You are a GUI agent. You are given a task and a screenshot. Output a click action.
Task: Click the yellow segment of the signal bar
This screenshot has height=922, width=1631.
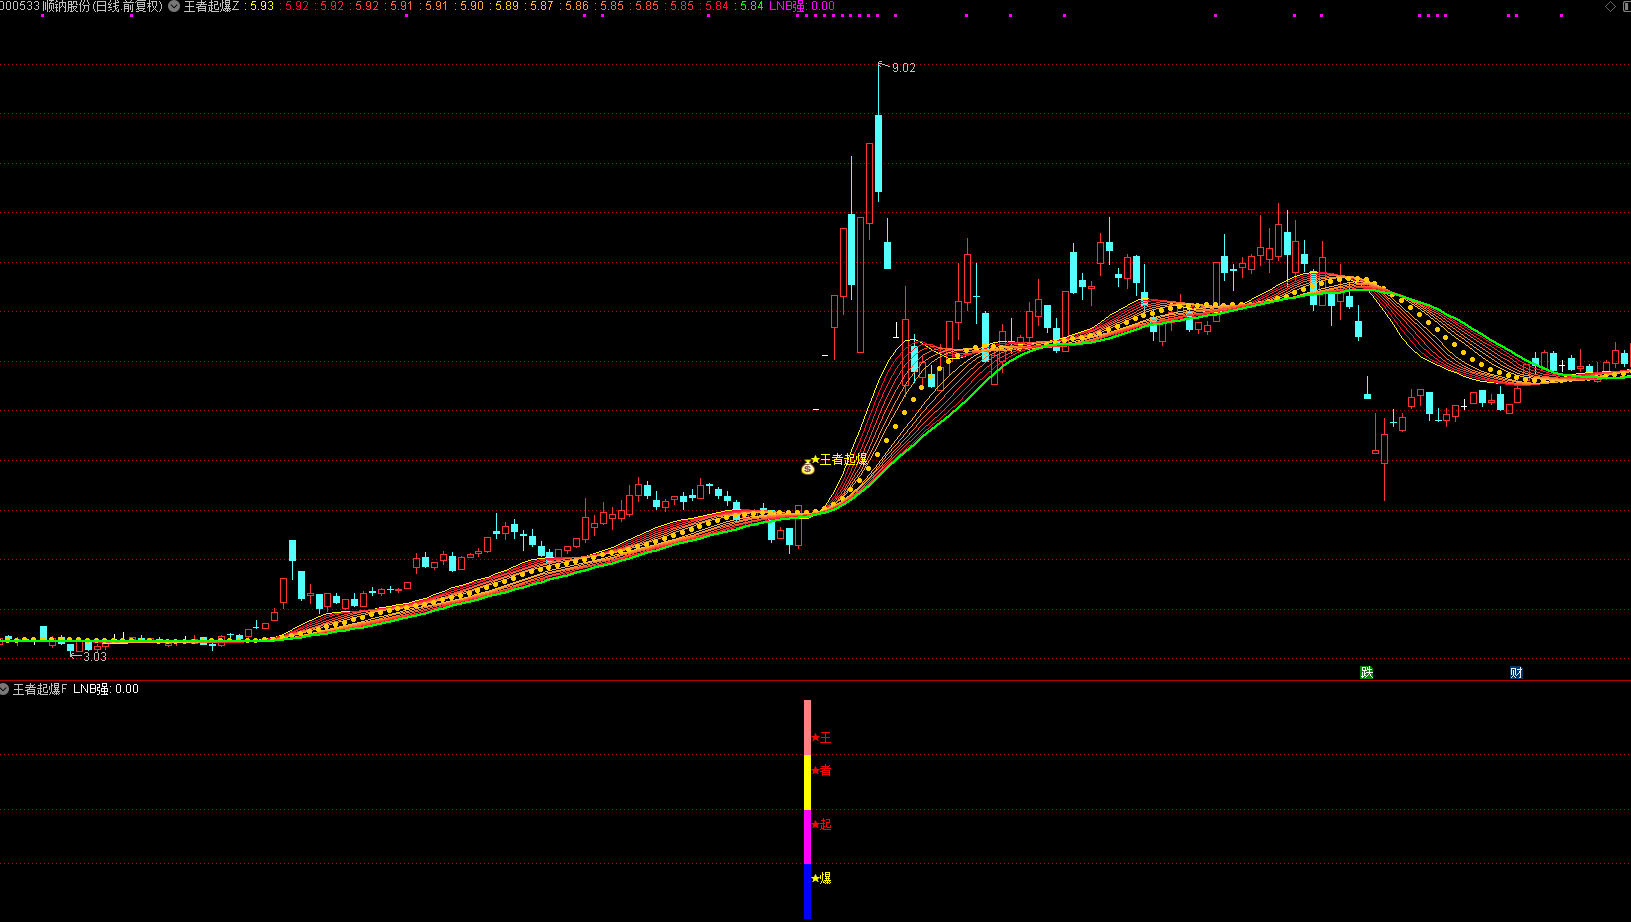tap(808, 783)
